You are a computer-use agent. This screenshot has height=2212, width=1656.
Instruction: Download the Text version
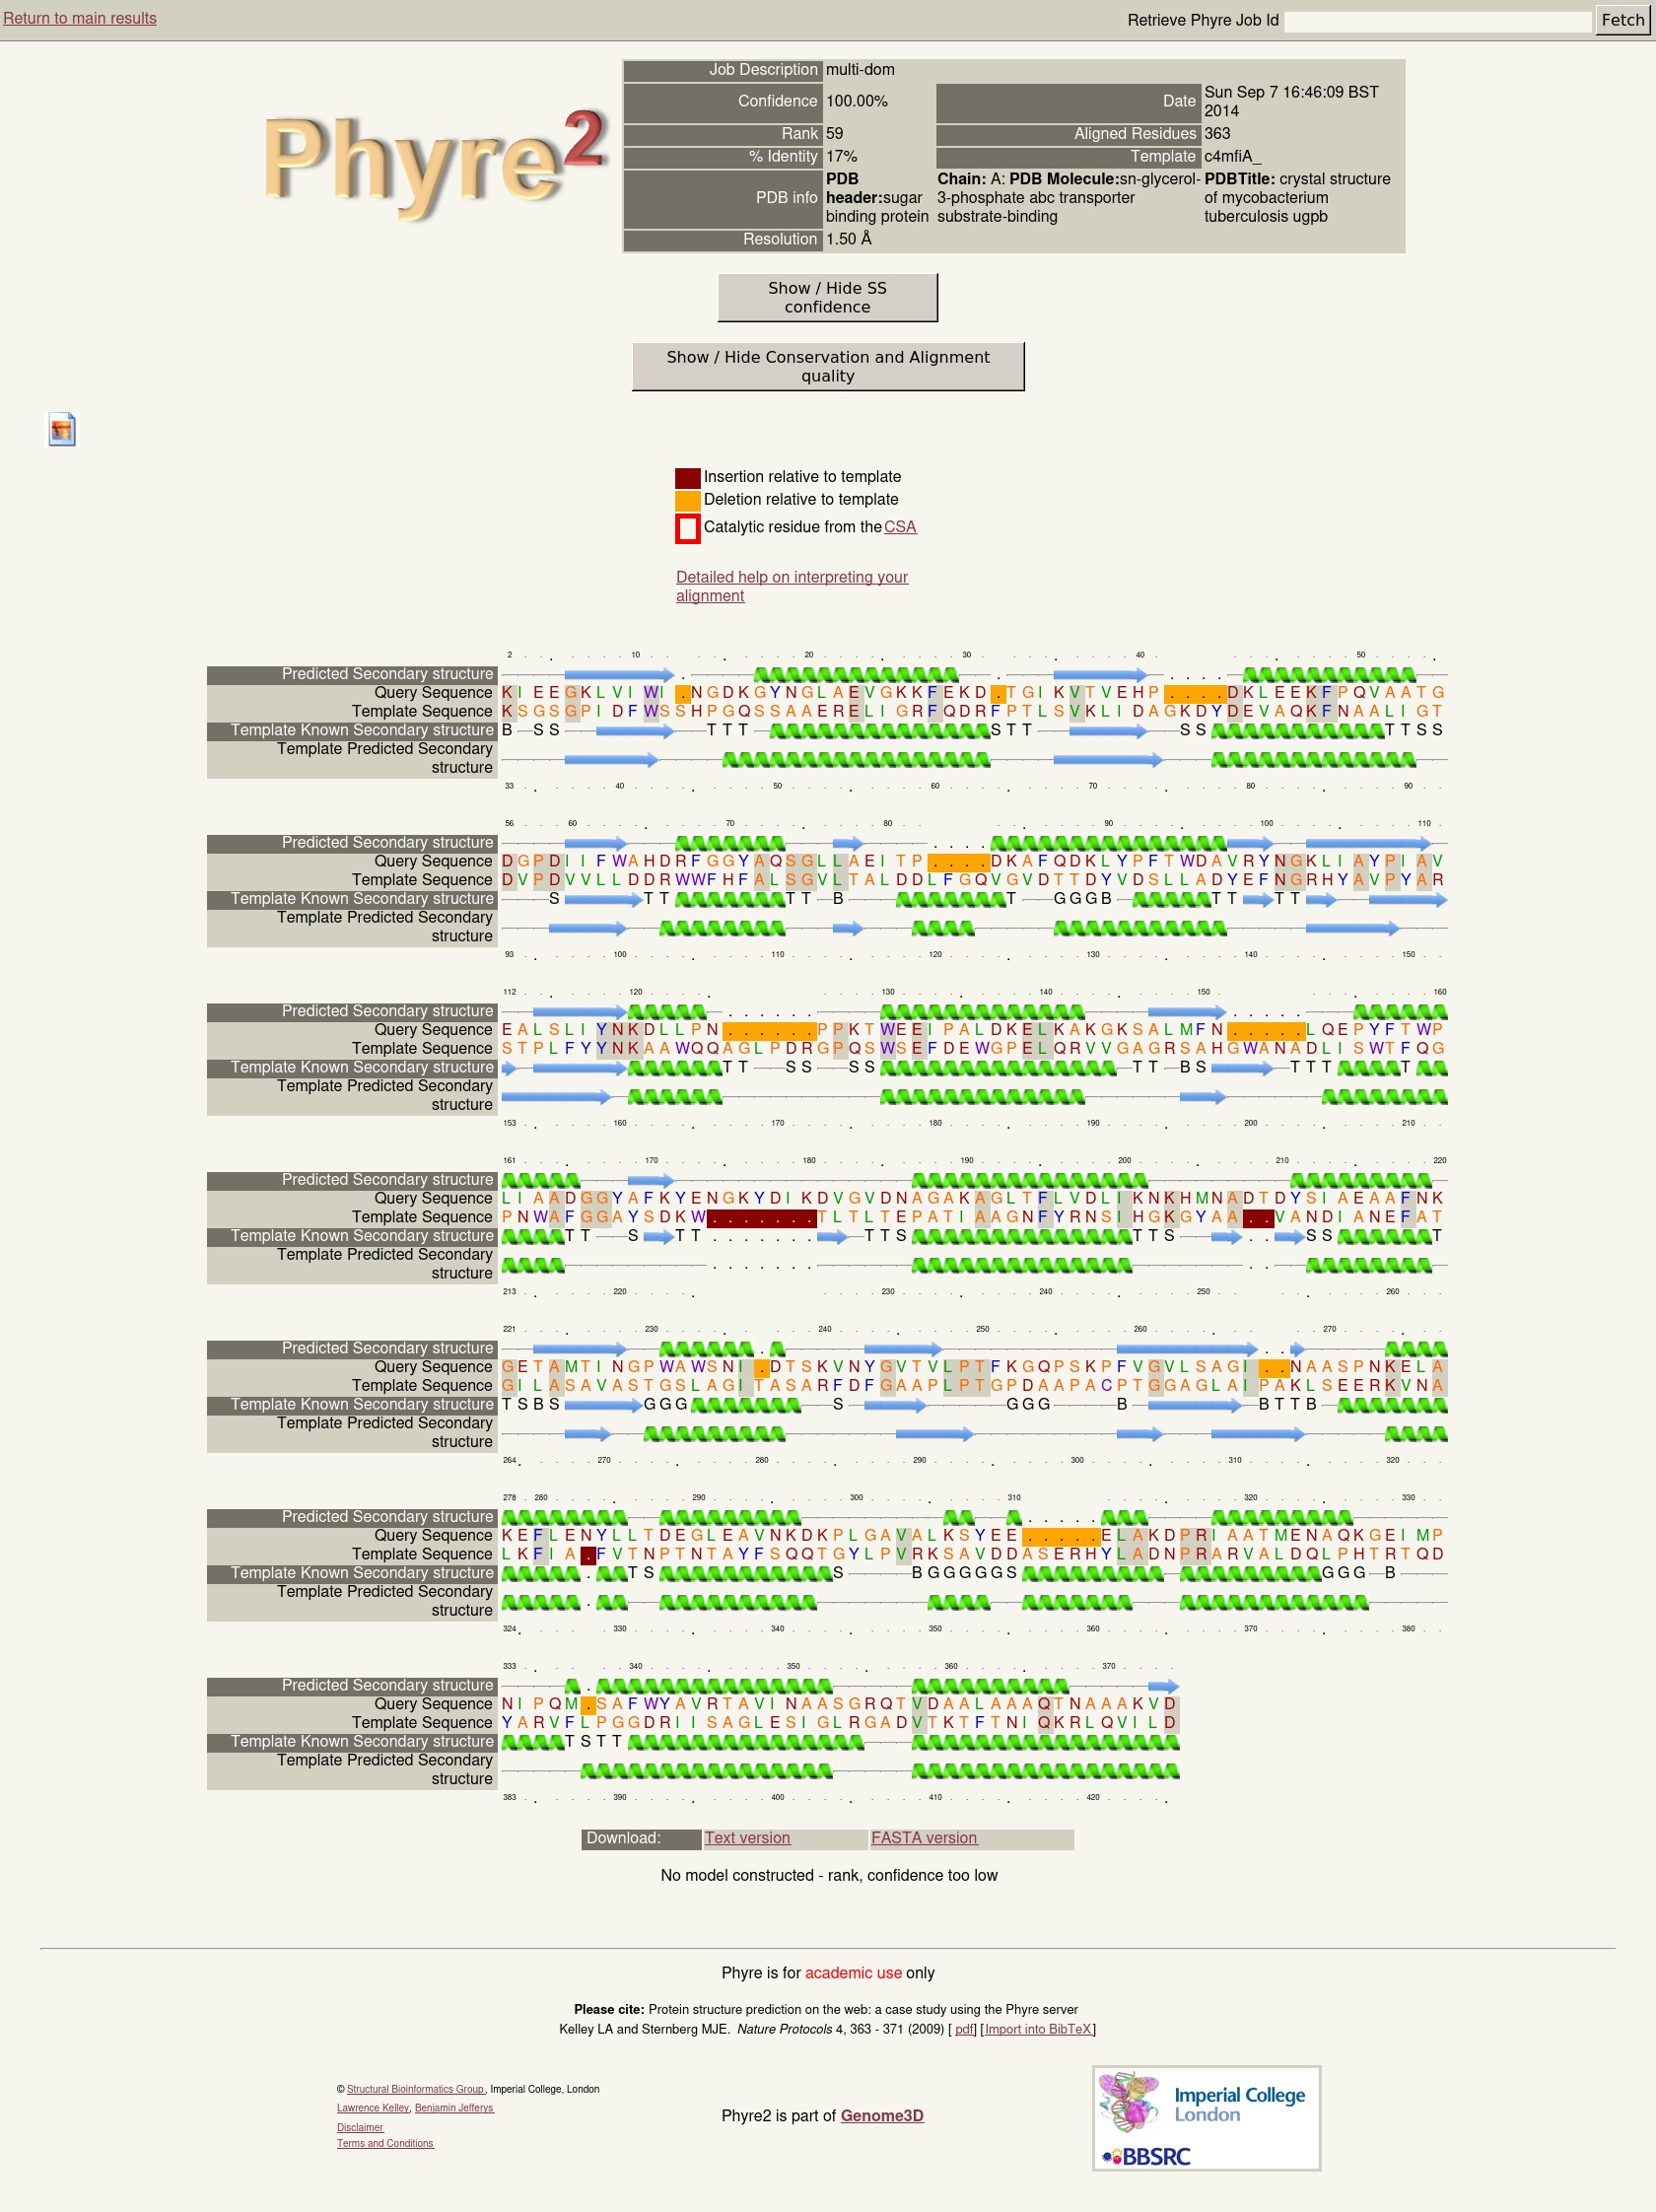click(747, 1838)
